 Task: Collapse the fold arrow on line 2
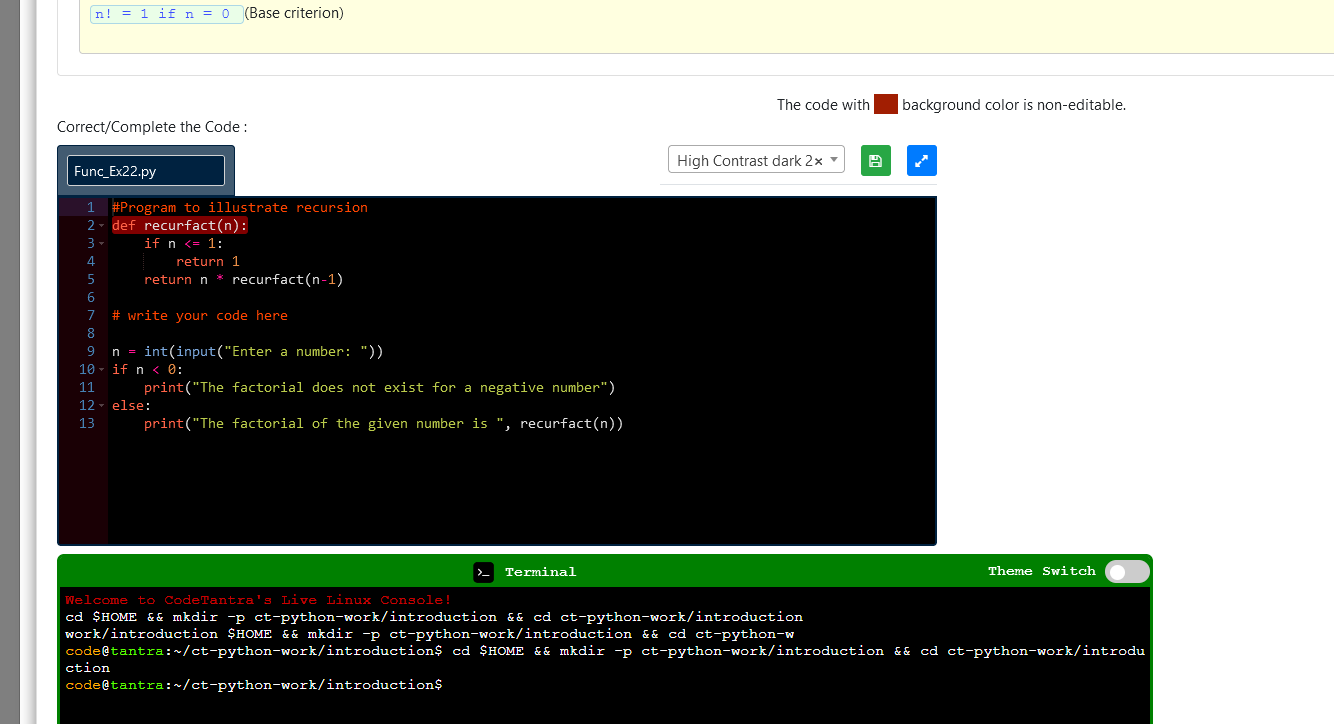(103, 226)
